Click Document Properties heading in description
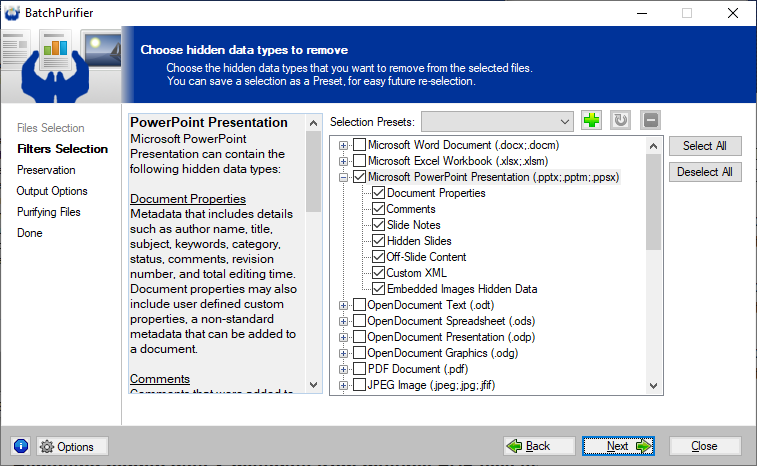The height and width of the screenshot is (466, 757). tap(188, 199)
